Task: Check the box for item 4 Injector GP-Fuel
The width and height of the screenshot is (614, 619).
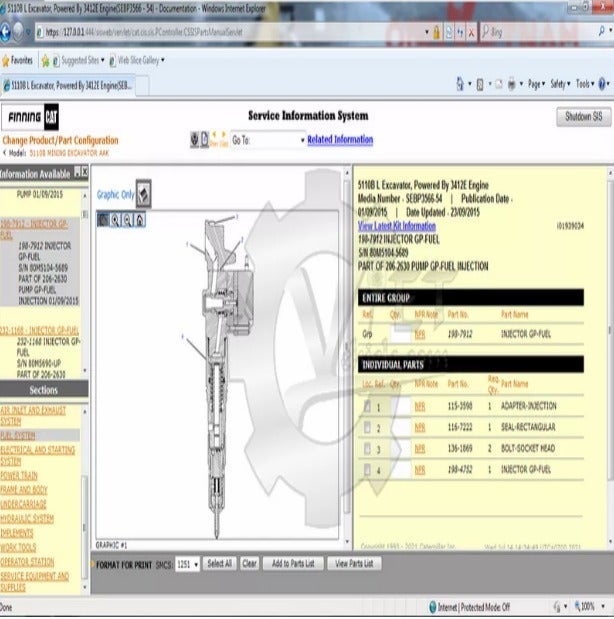Action: click(x=368, y=469)
